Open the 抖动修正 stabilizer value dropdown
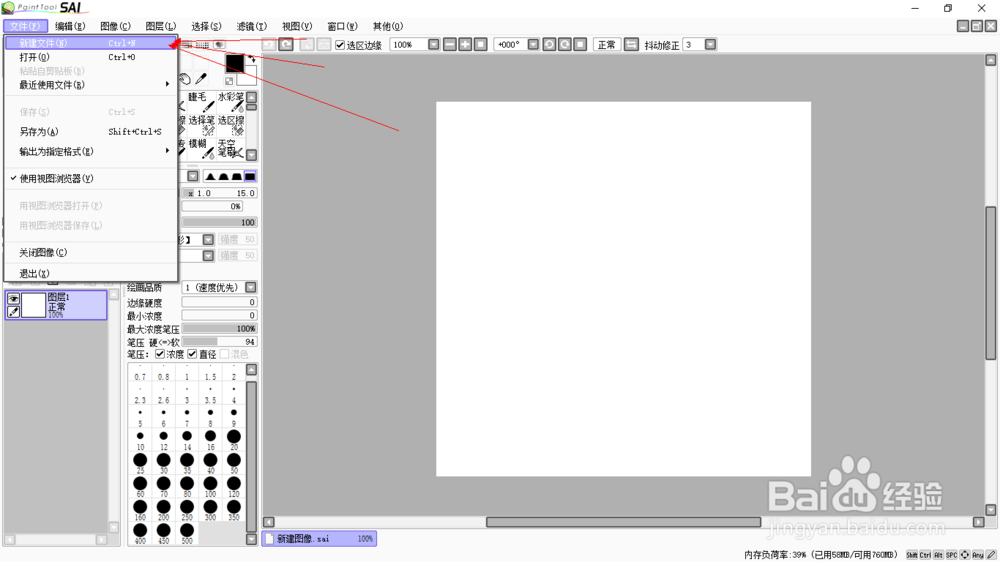Image resolution: width=1000 pixels, height=562 pixels. pyautogui.click(x=710, y=44)
